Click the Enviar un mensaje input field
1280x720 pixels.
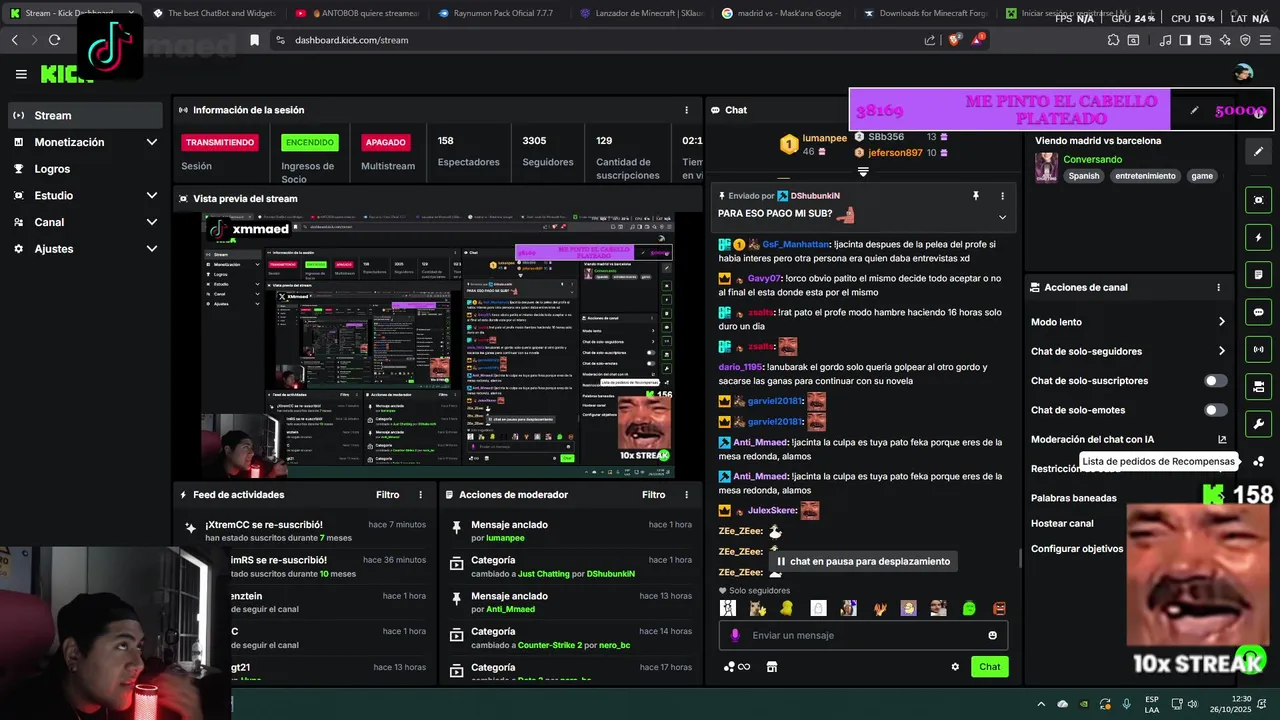pos(863,635)
